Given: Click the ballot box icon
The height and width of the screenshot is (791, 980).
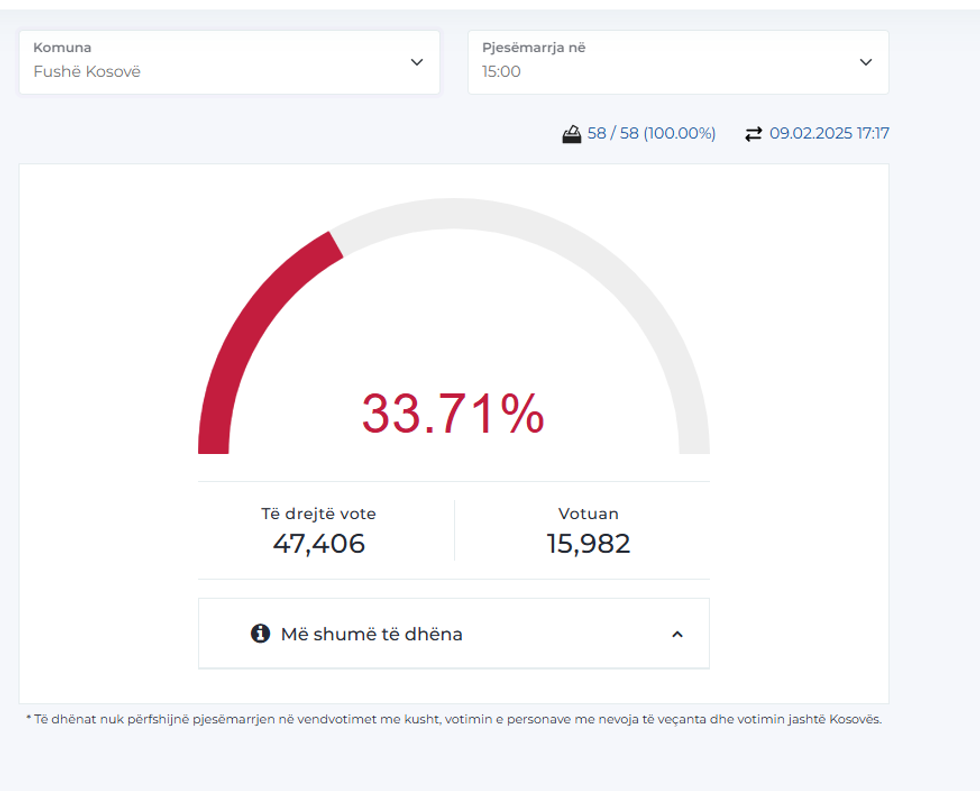Looking at the screenshot, I should 572,134.
